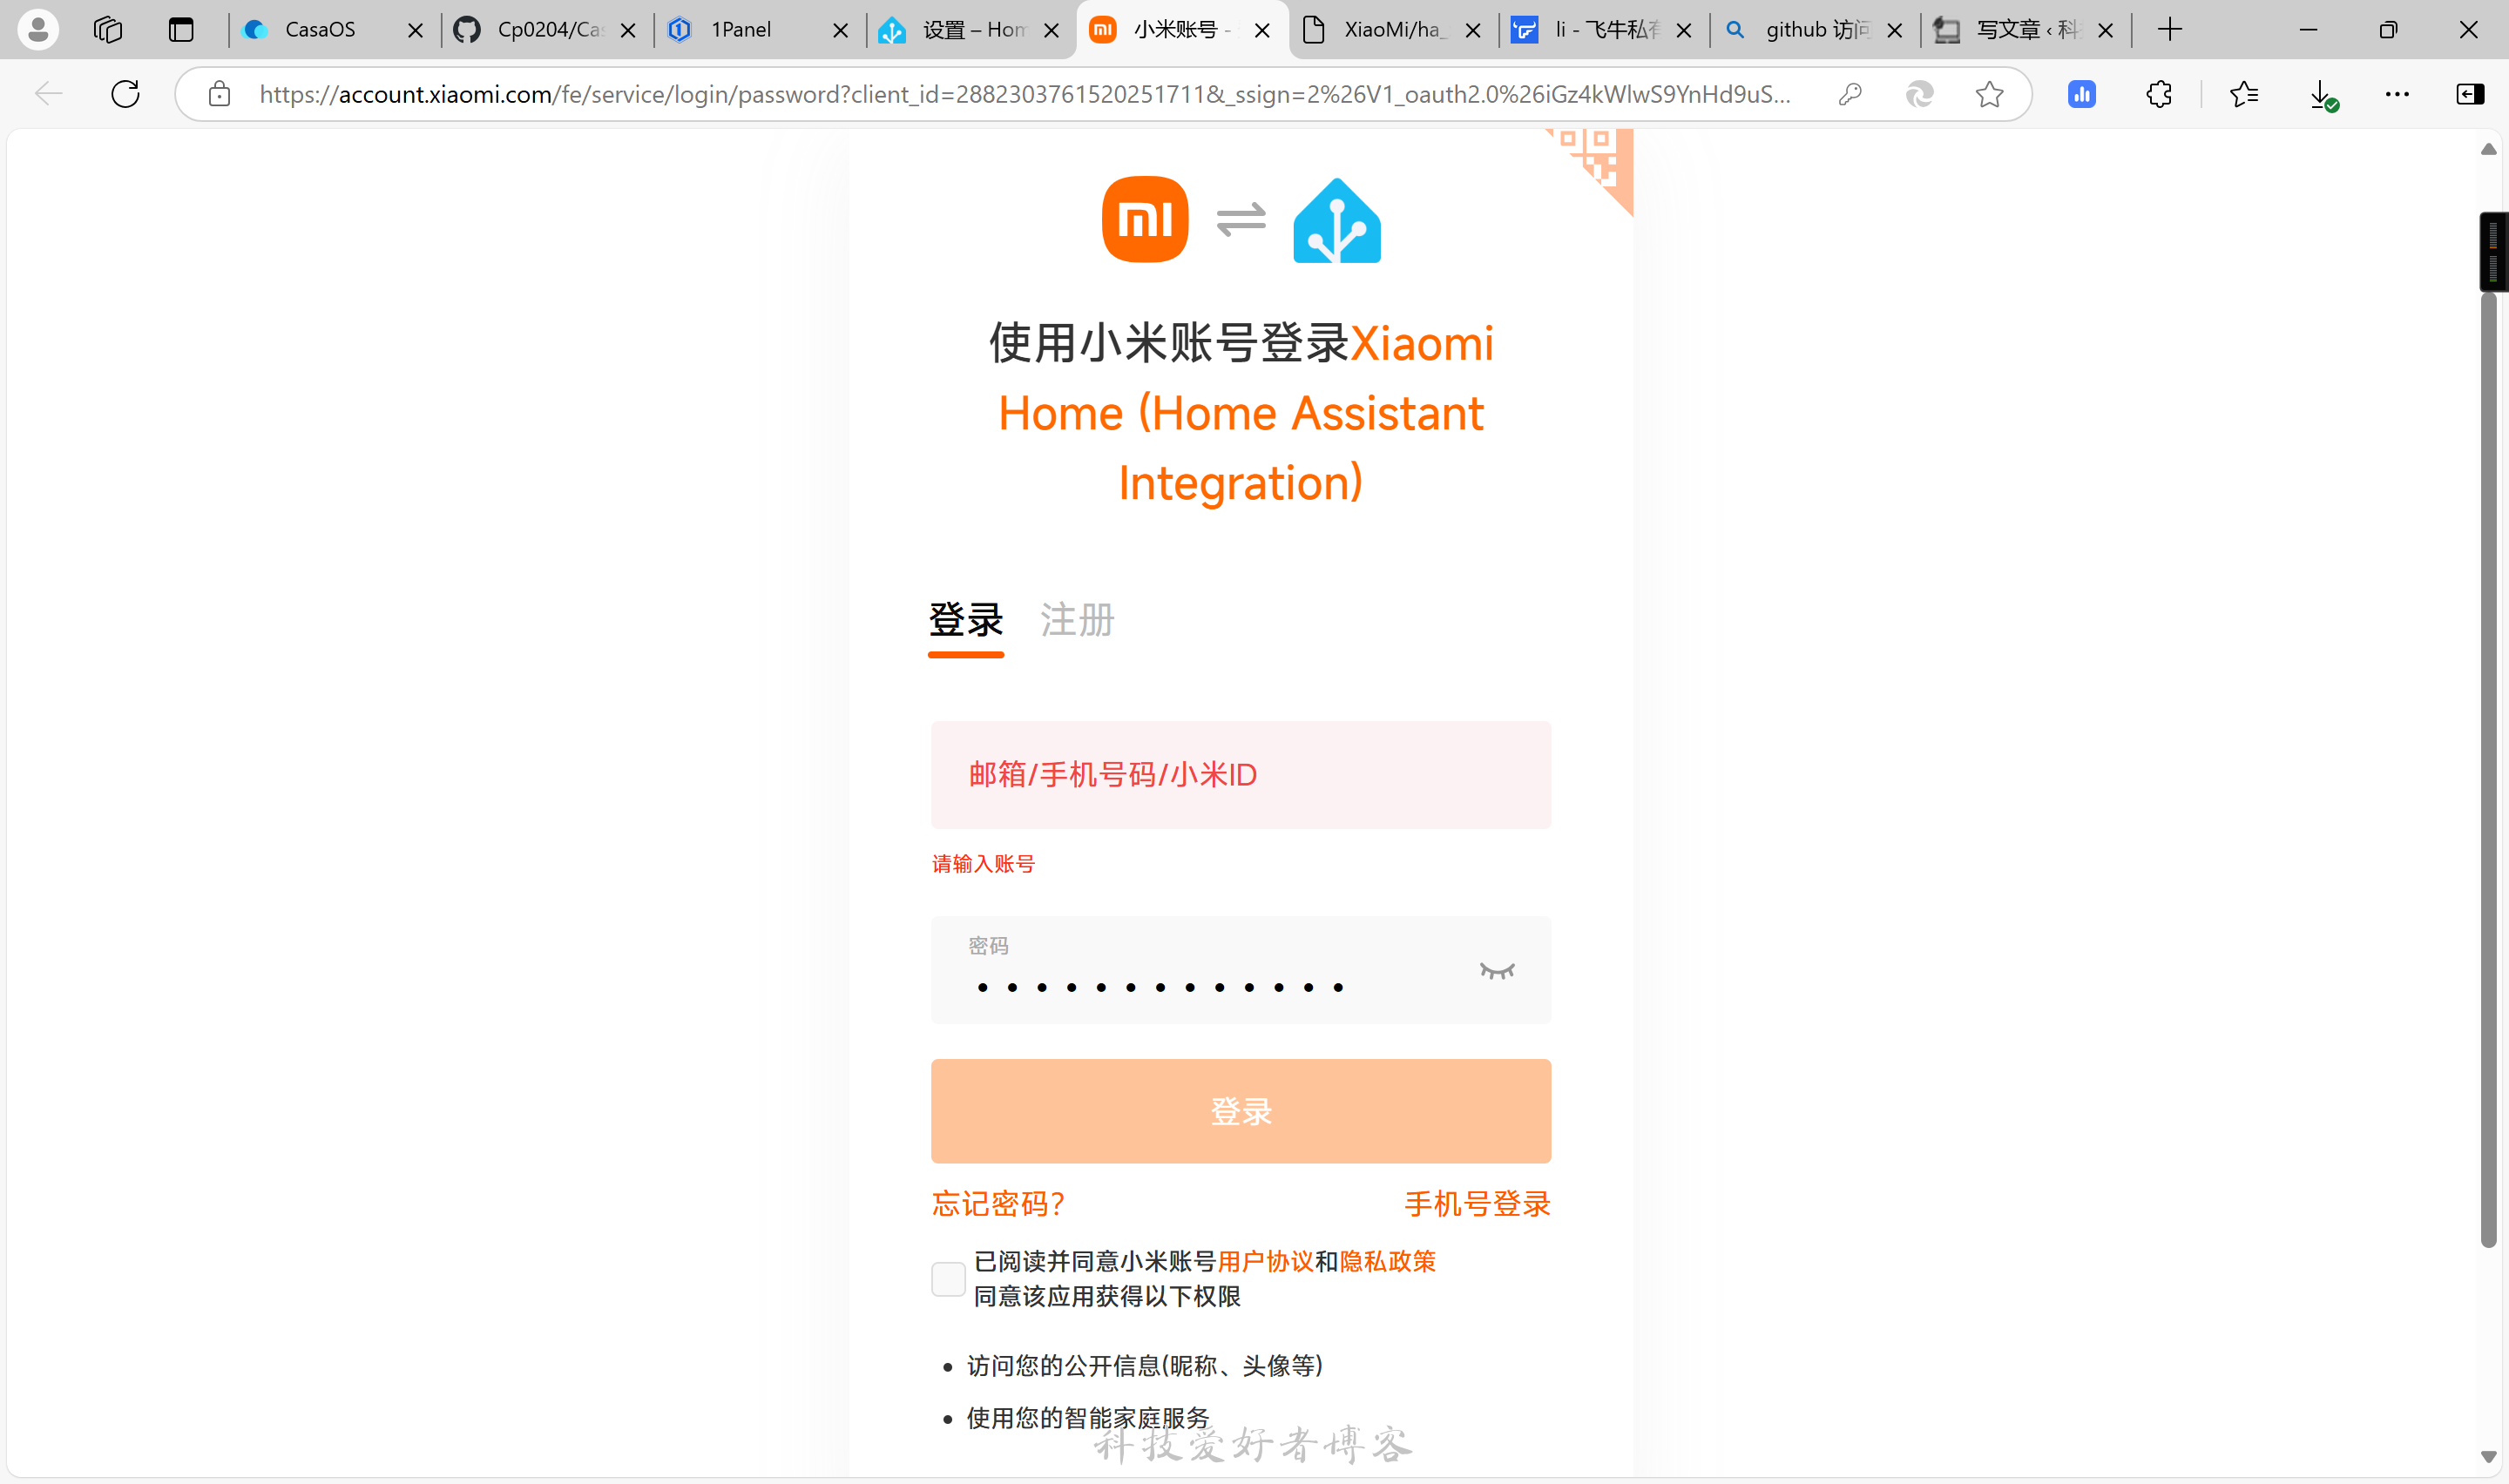
Task: Click the favorites star in the address bar
Action: click(x=1988, y=94)
